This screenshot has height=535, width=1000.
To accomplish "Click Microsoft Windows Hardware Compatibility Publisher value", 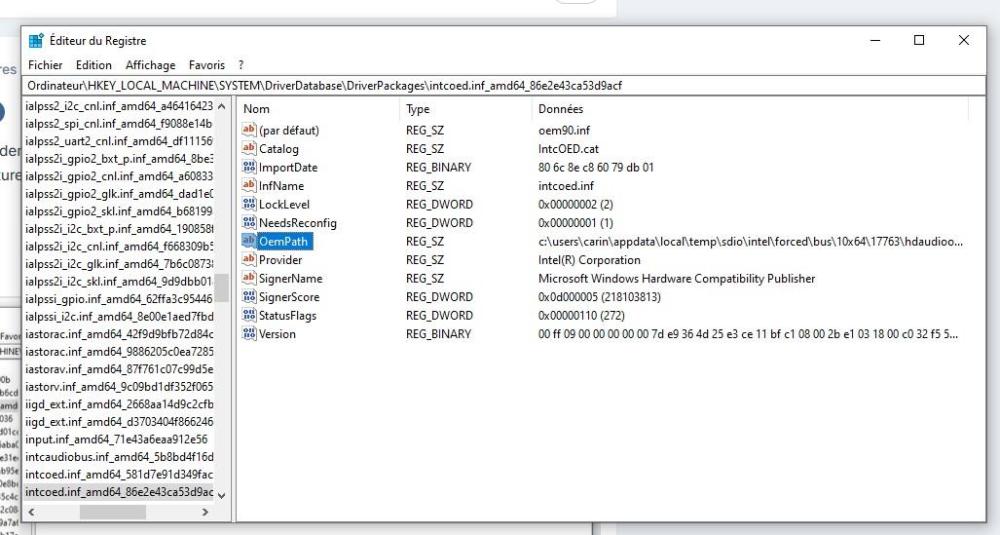I will click(677, 278).
